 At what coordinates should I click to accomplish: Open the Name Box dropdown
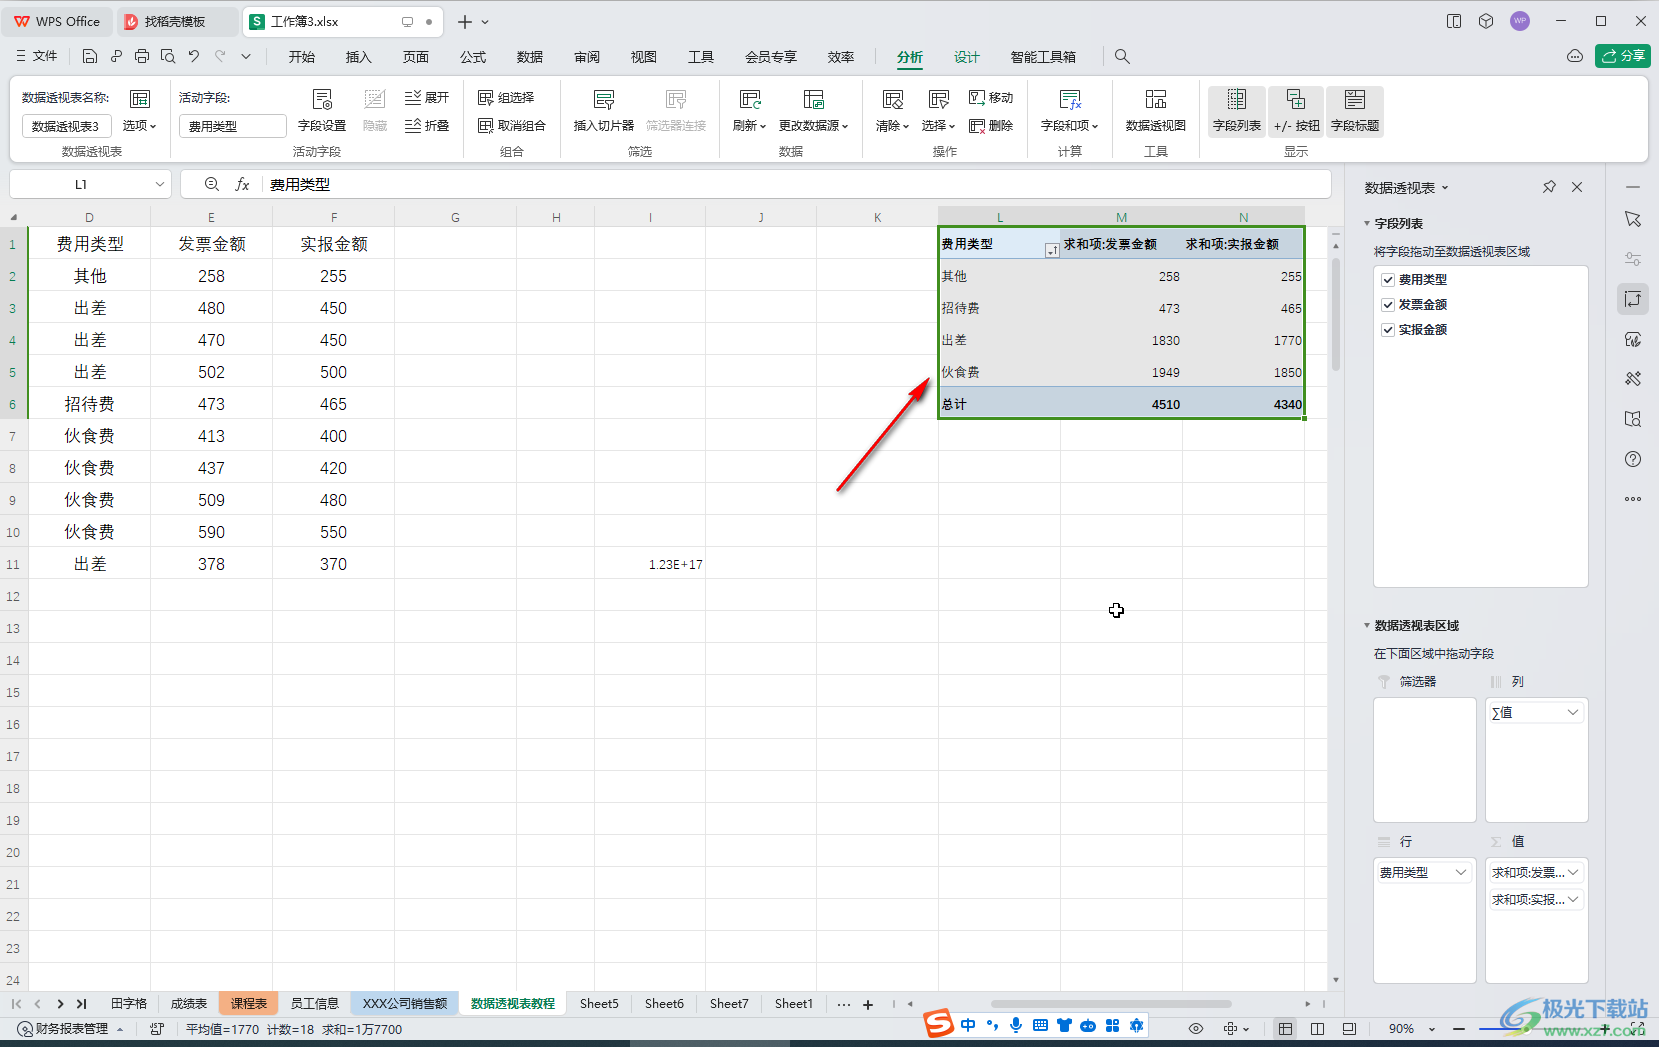tap(160, 184)
